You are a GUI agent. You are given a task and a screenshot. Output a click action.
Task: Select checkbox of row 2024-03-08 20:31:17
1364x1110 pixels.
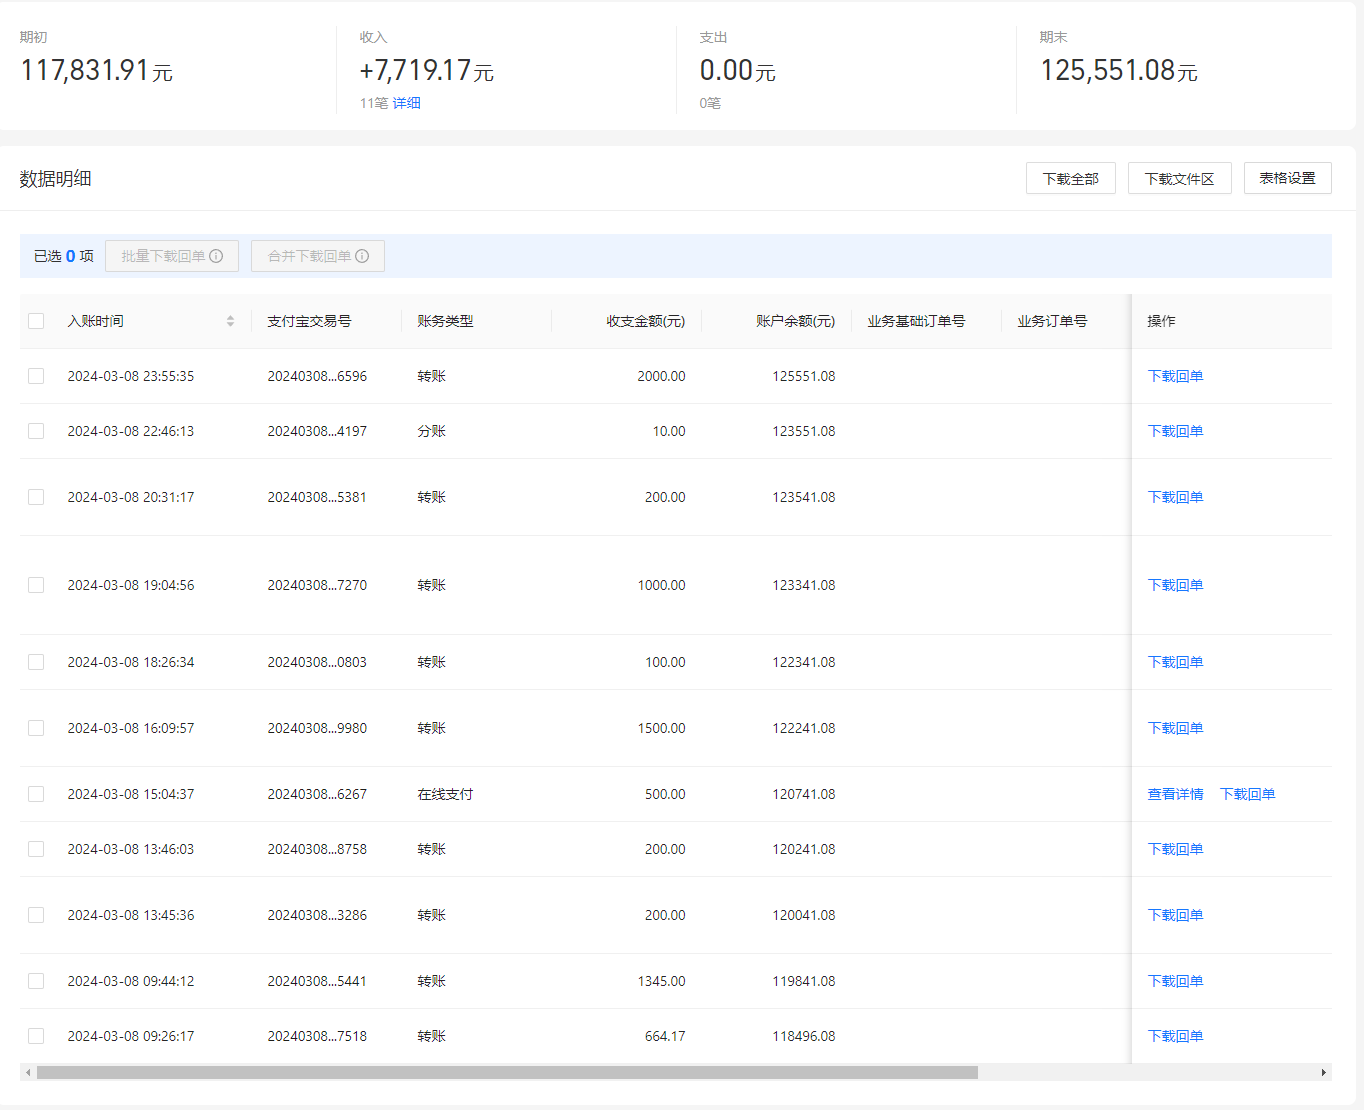(x=36, y=497)
